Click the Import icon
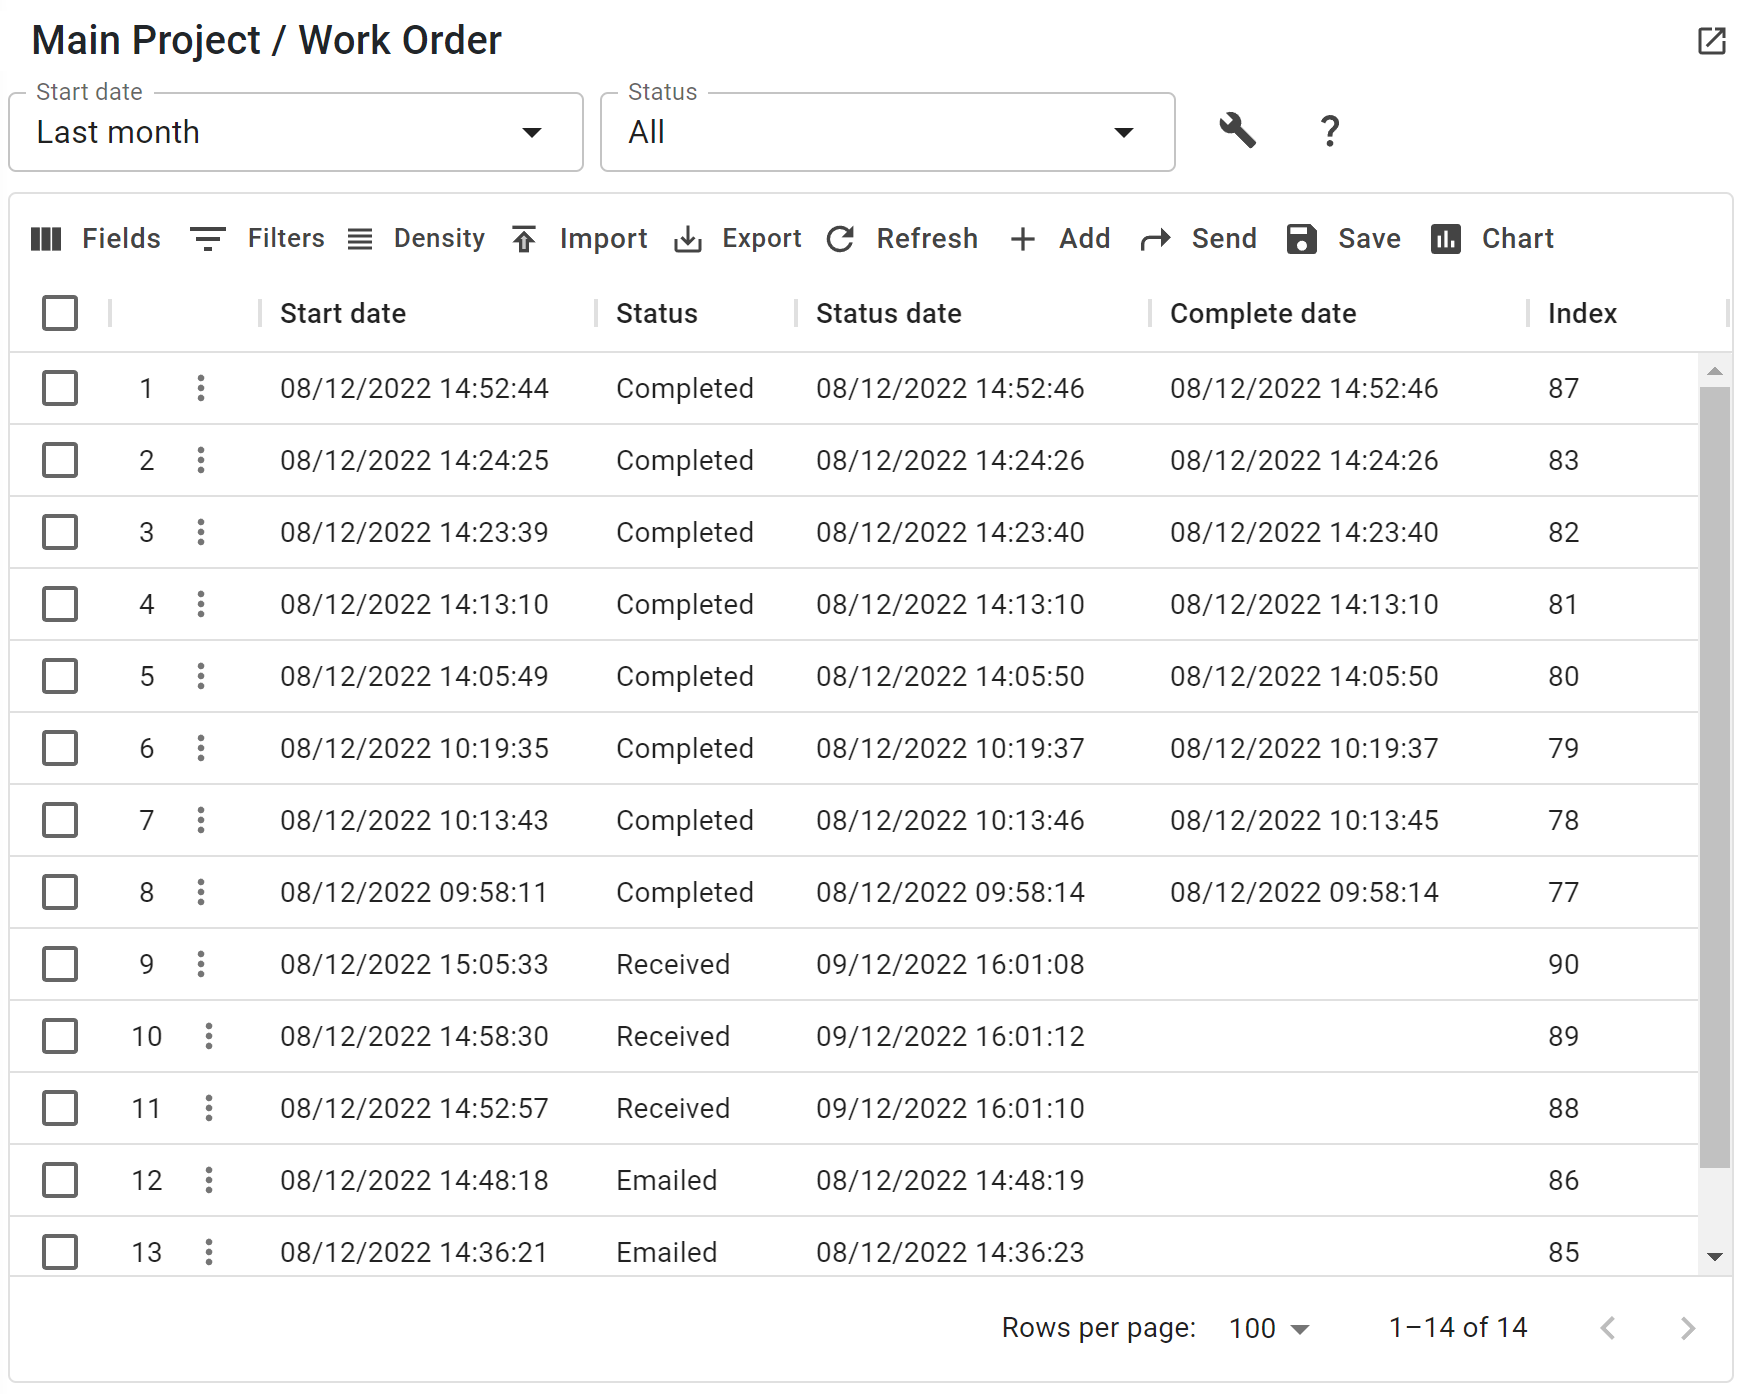Viewport: 1748px width, 1399px height. [523, 239]
